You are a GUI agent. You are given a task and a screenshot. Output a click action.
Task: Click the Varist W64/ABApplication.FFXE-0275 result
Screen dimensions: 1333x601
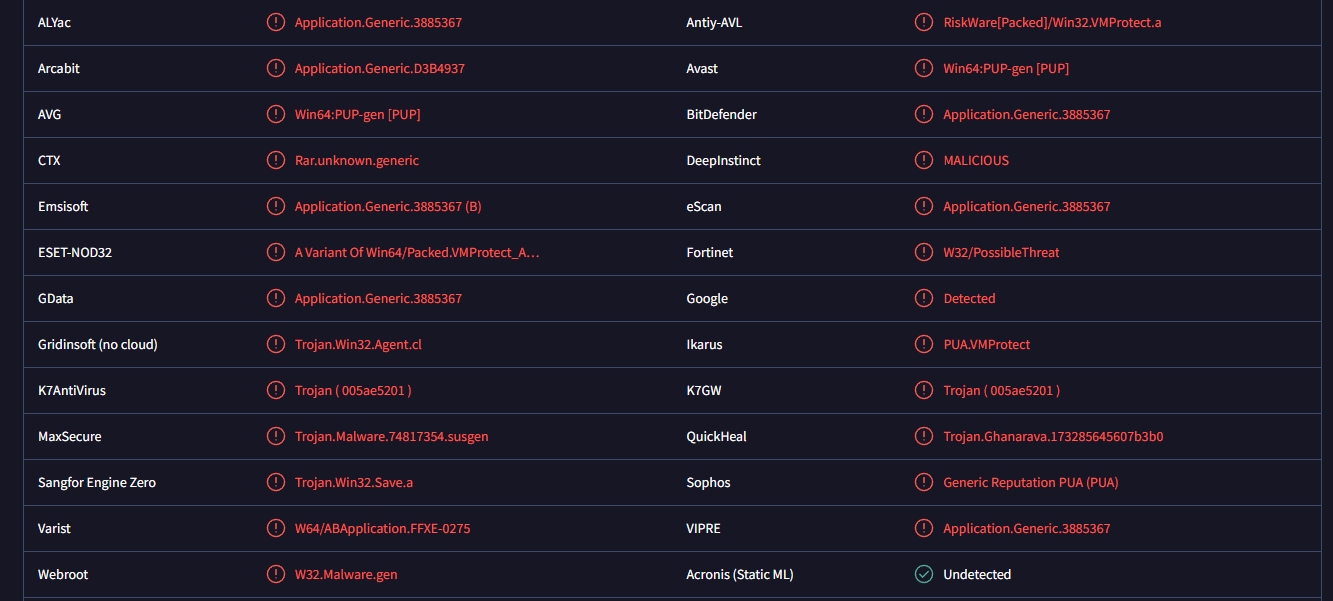(x=382, y=528)
